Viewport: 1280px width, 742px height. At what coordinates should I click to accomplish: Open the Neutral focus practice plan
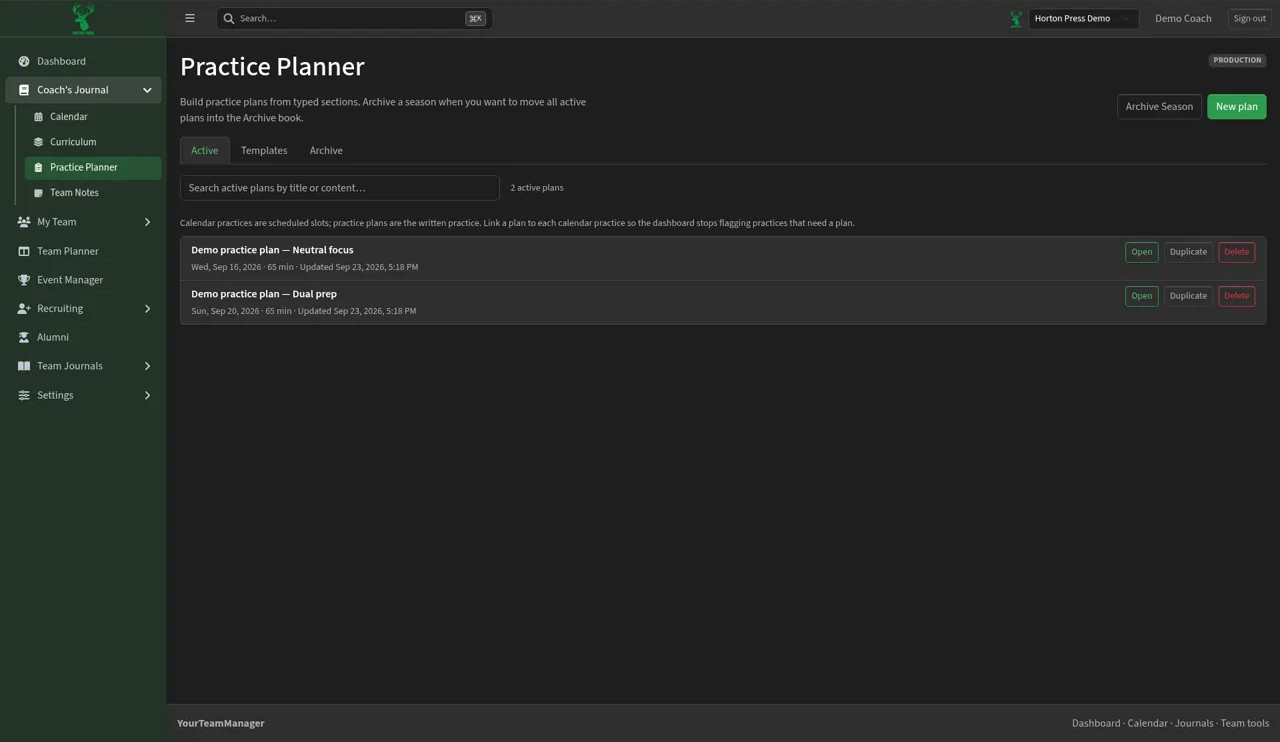tap(1141, 252)
